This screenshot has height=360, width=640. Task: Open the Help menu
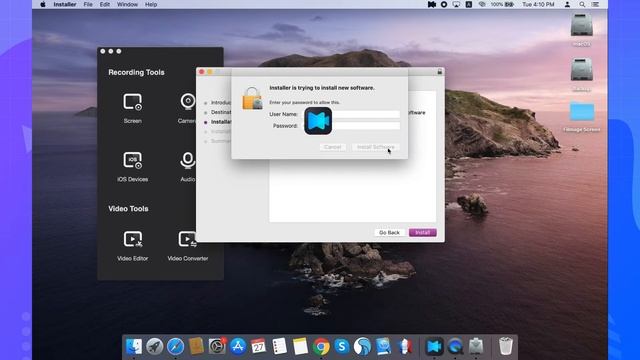(x=151, y=4)
